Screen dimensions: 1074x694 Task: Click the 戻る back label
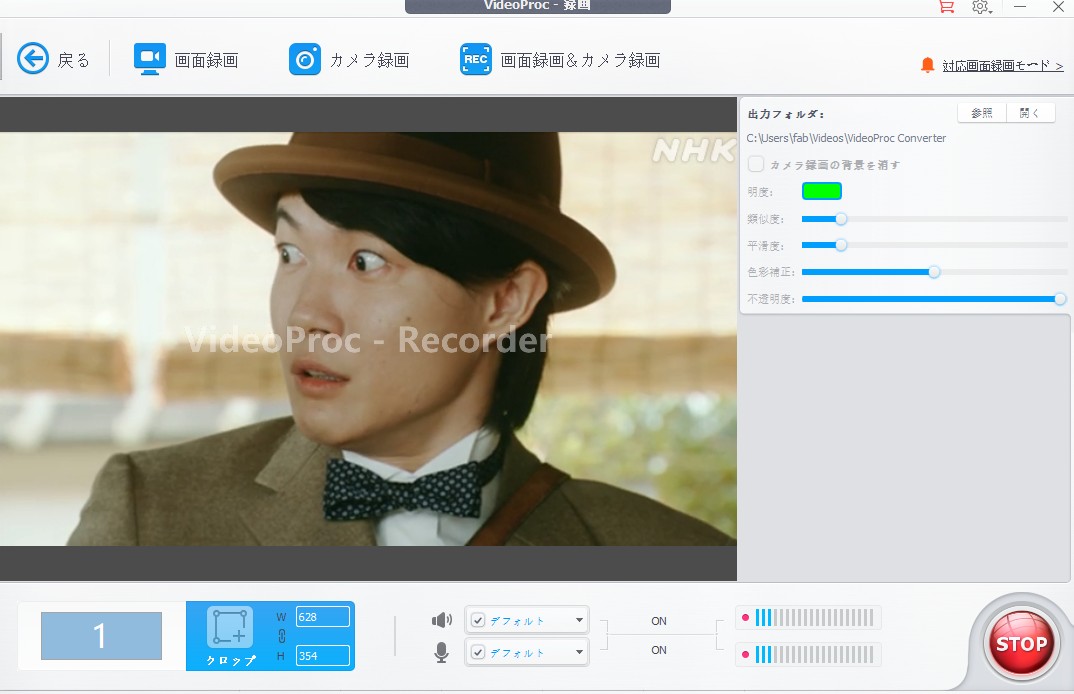tap(73, 60)
